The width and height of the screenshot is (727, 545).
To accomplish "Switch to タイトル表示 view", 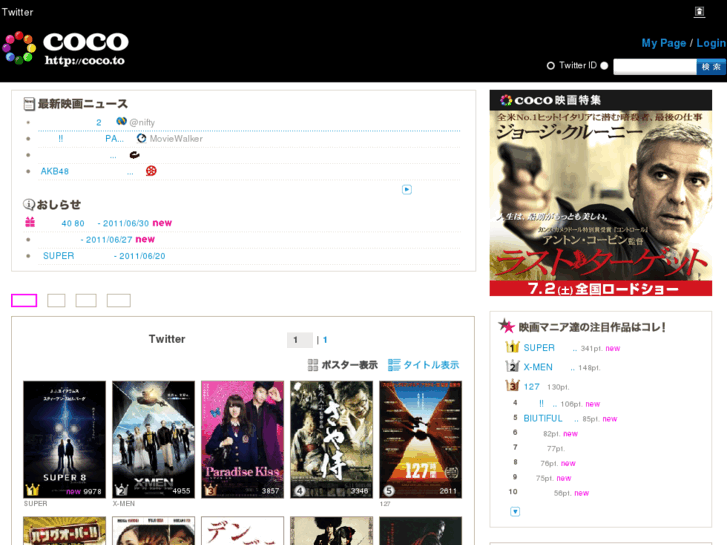I will (423, 365).
